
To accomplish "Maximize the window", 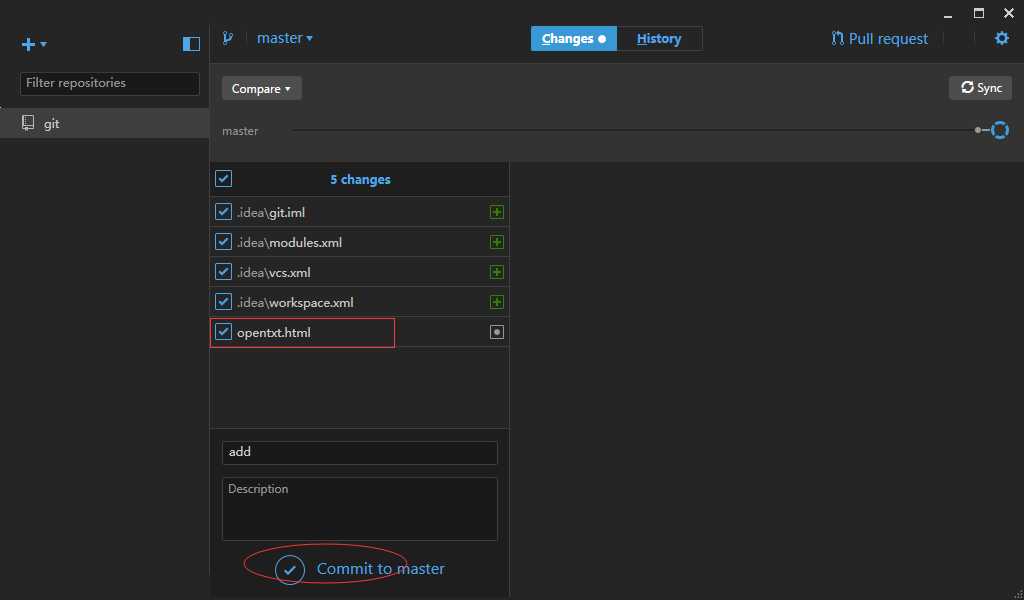I will 978,13.
